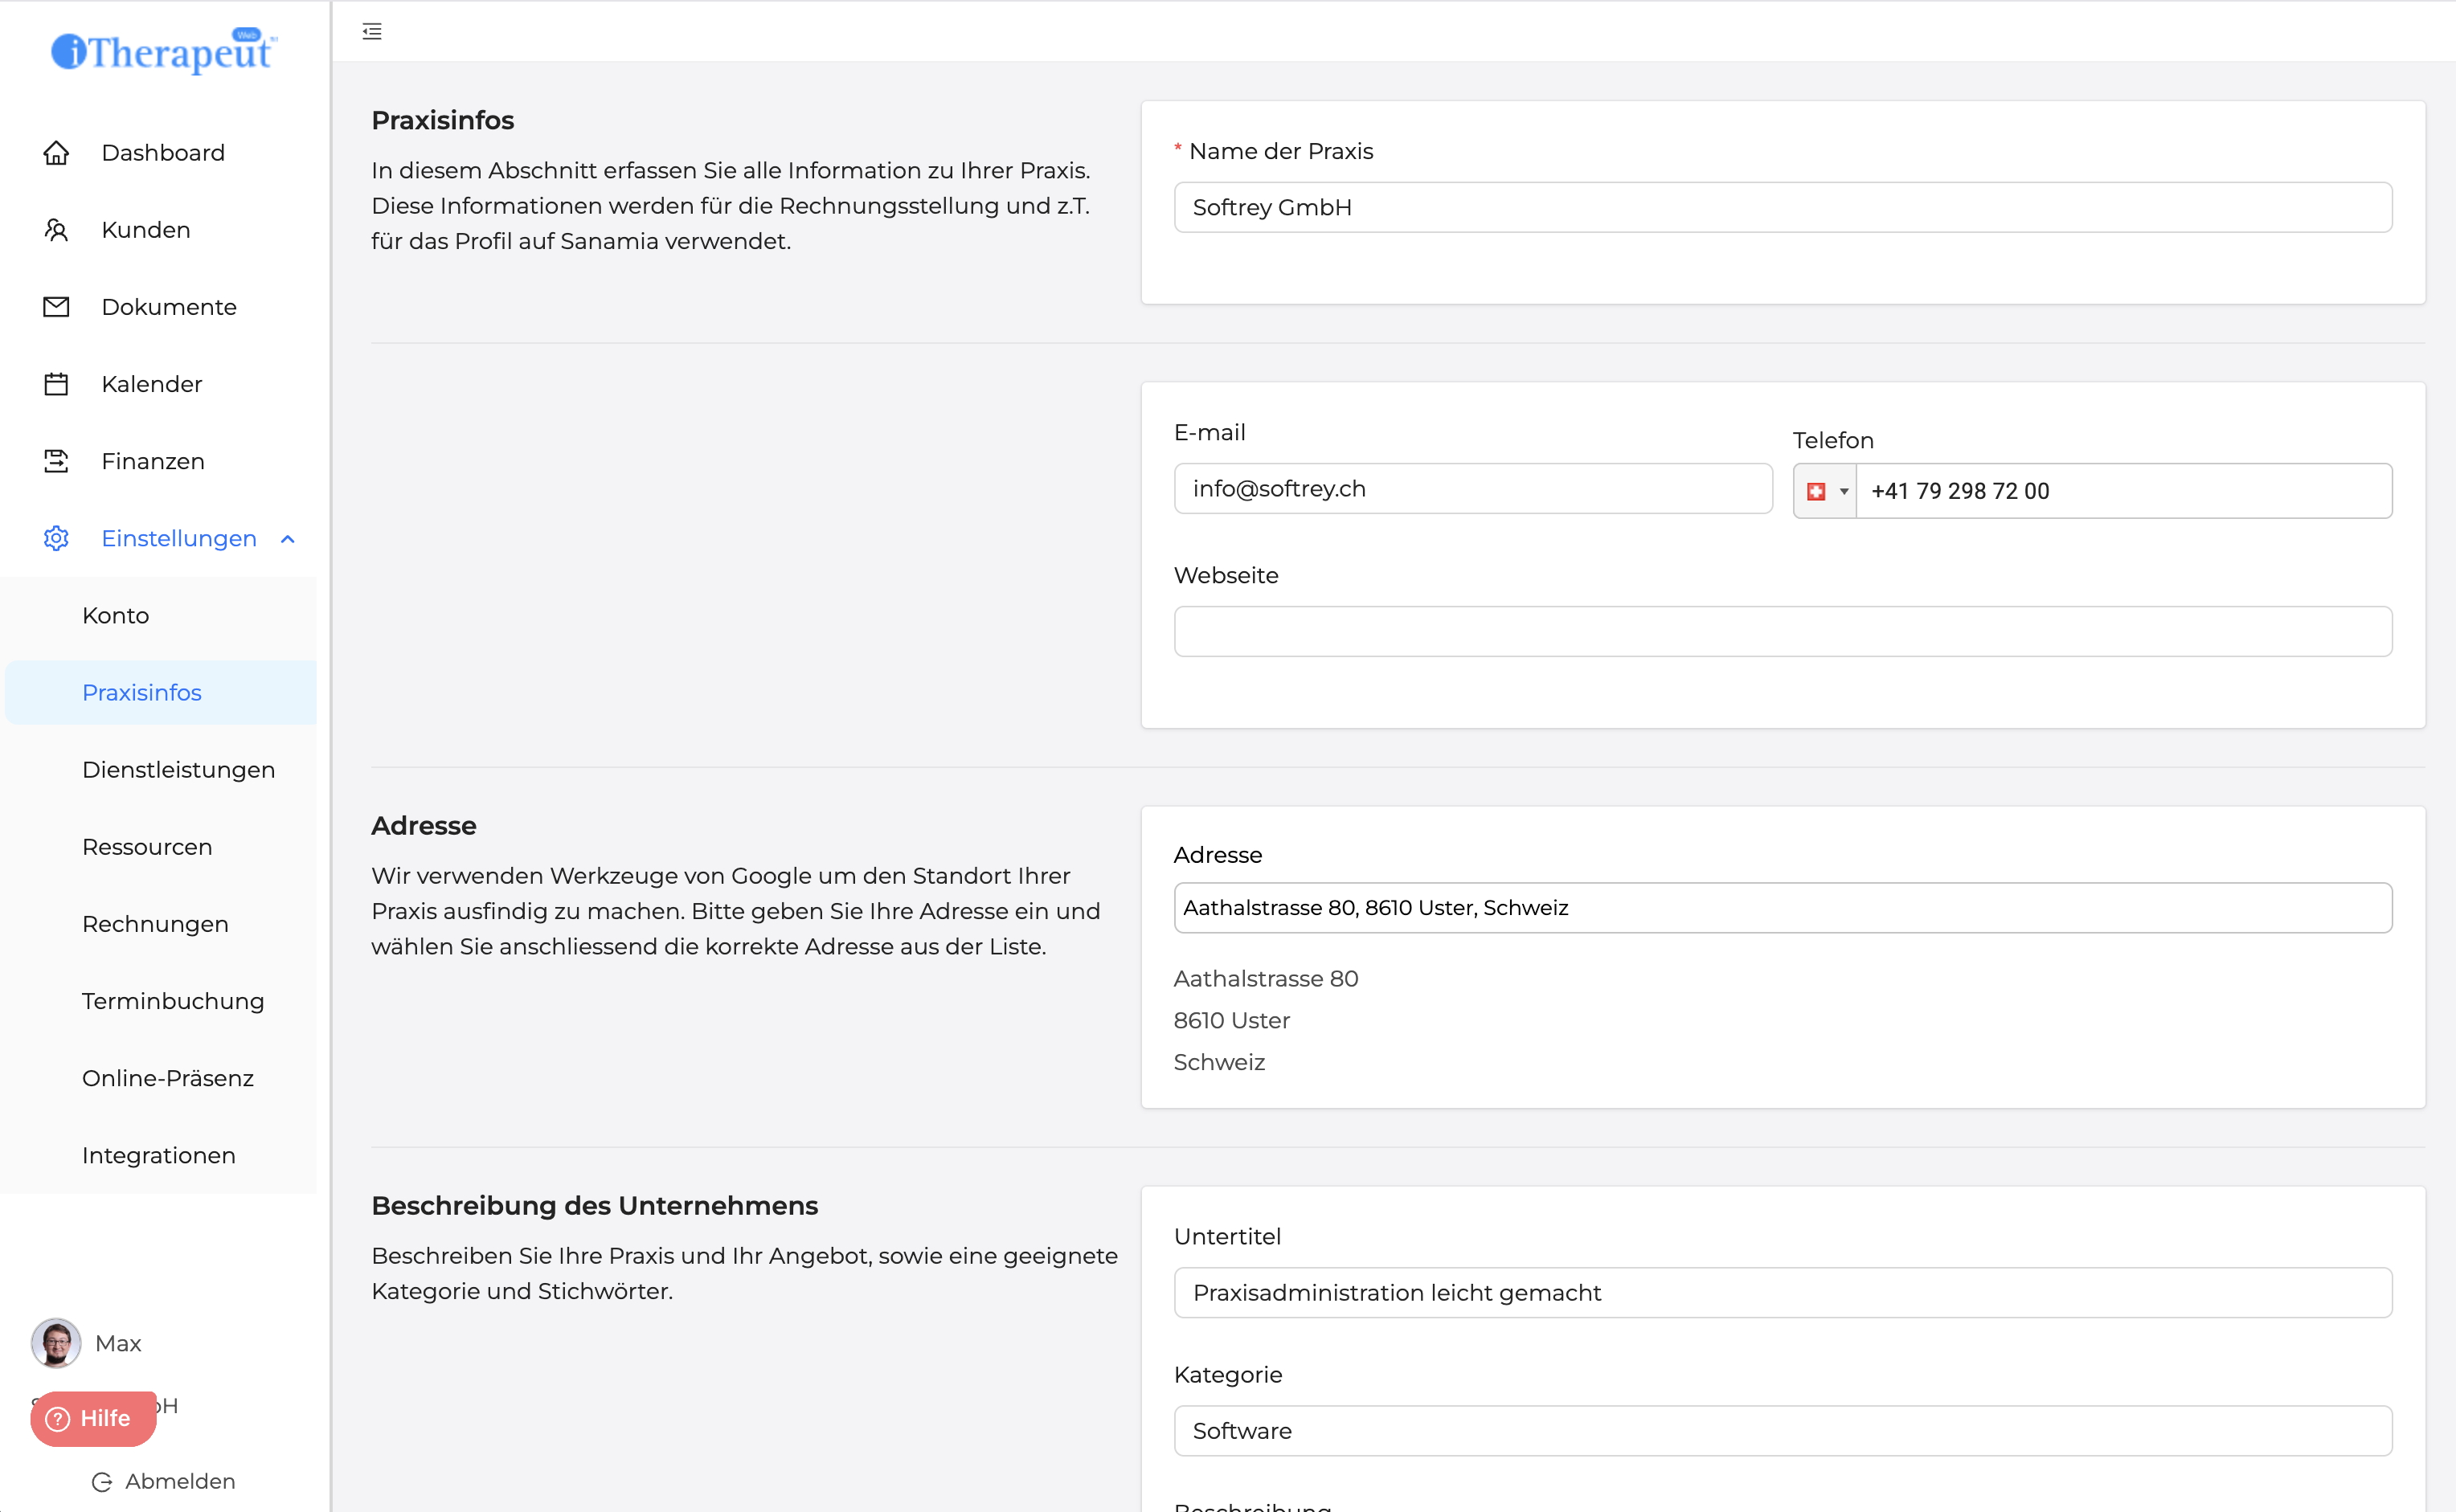
Task: Click the Finanzen icon in sidebar
Action: pos(56,461)
